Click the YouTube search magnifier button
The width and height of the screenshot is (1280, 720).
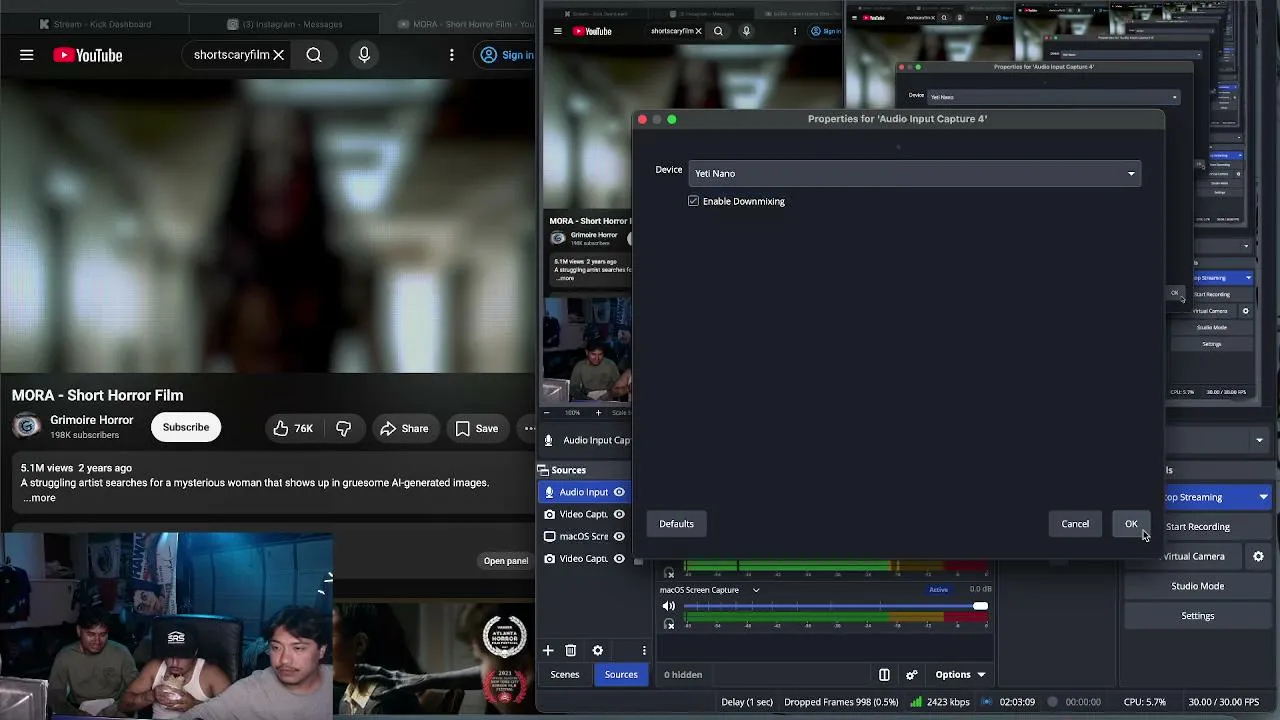(x=314, y=55)
